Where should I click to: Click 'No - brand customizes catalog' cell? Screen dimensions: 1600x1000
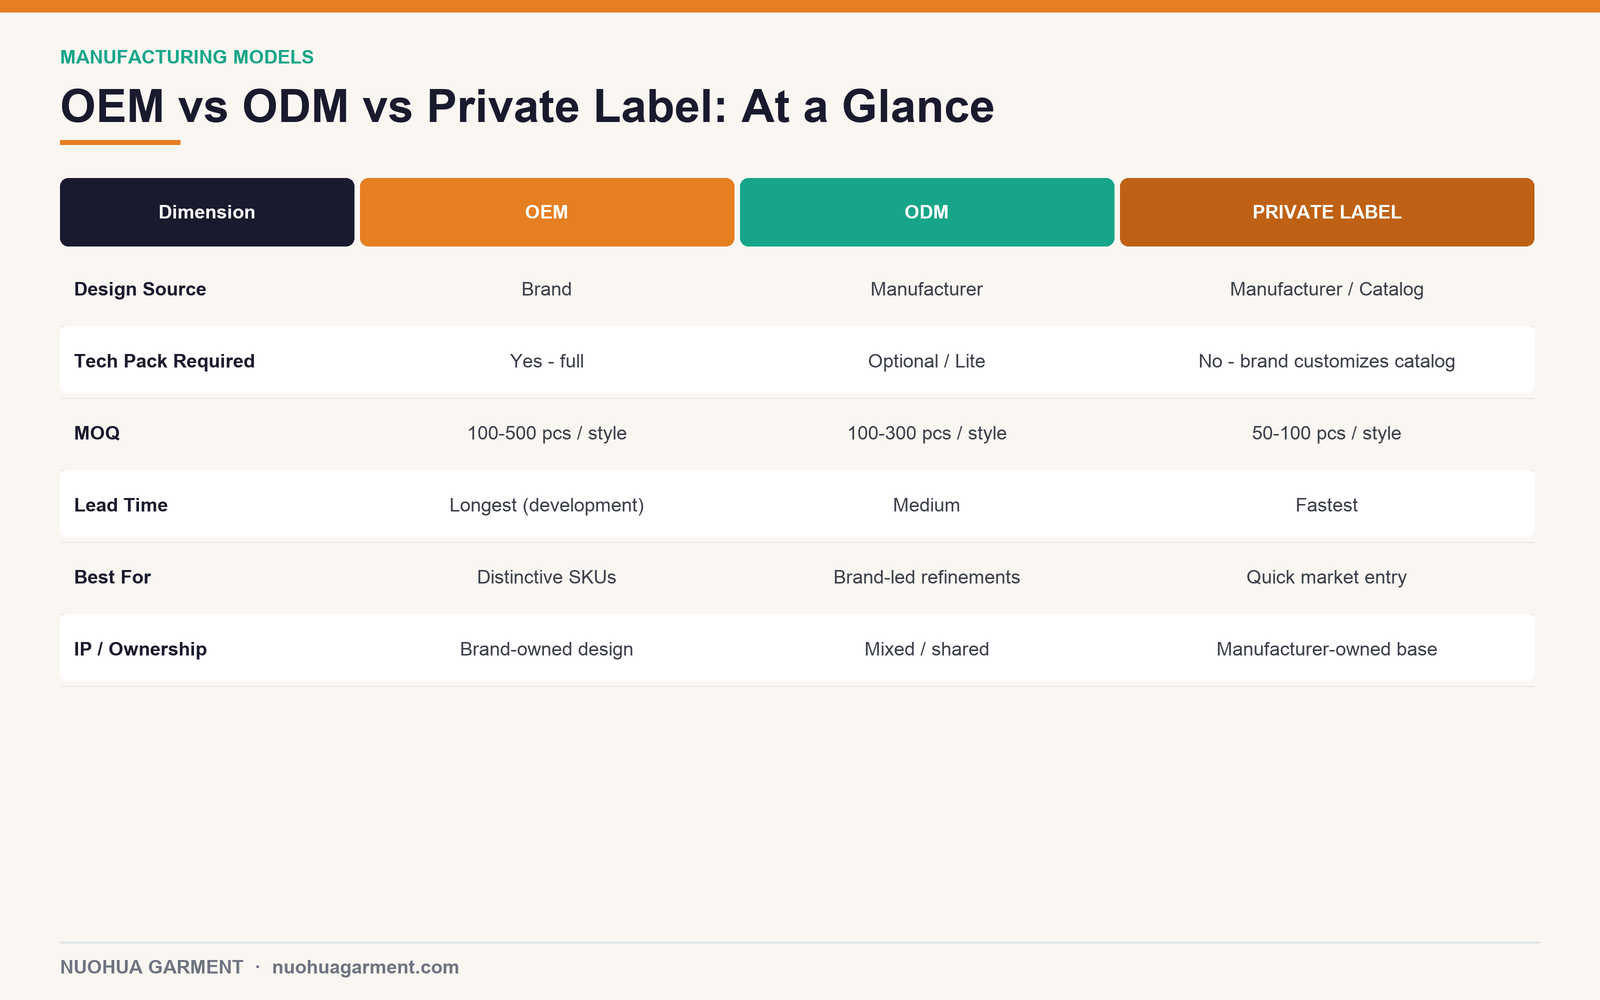pyautogui.click(x=1327, y=361)
